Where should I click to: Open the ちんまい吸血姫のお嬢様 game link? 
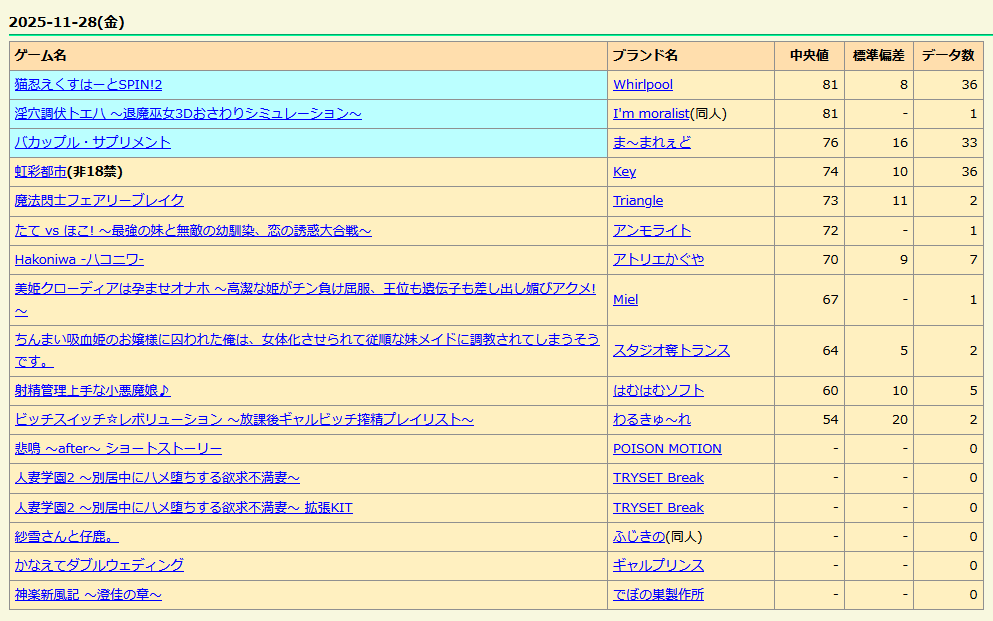(x=307, y=339)
